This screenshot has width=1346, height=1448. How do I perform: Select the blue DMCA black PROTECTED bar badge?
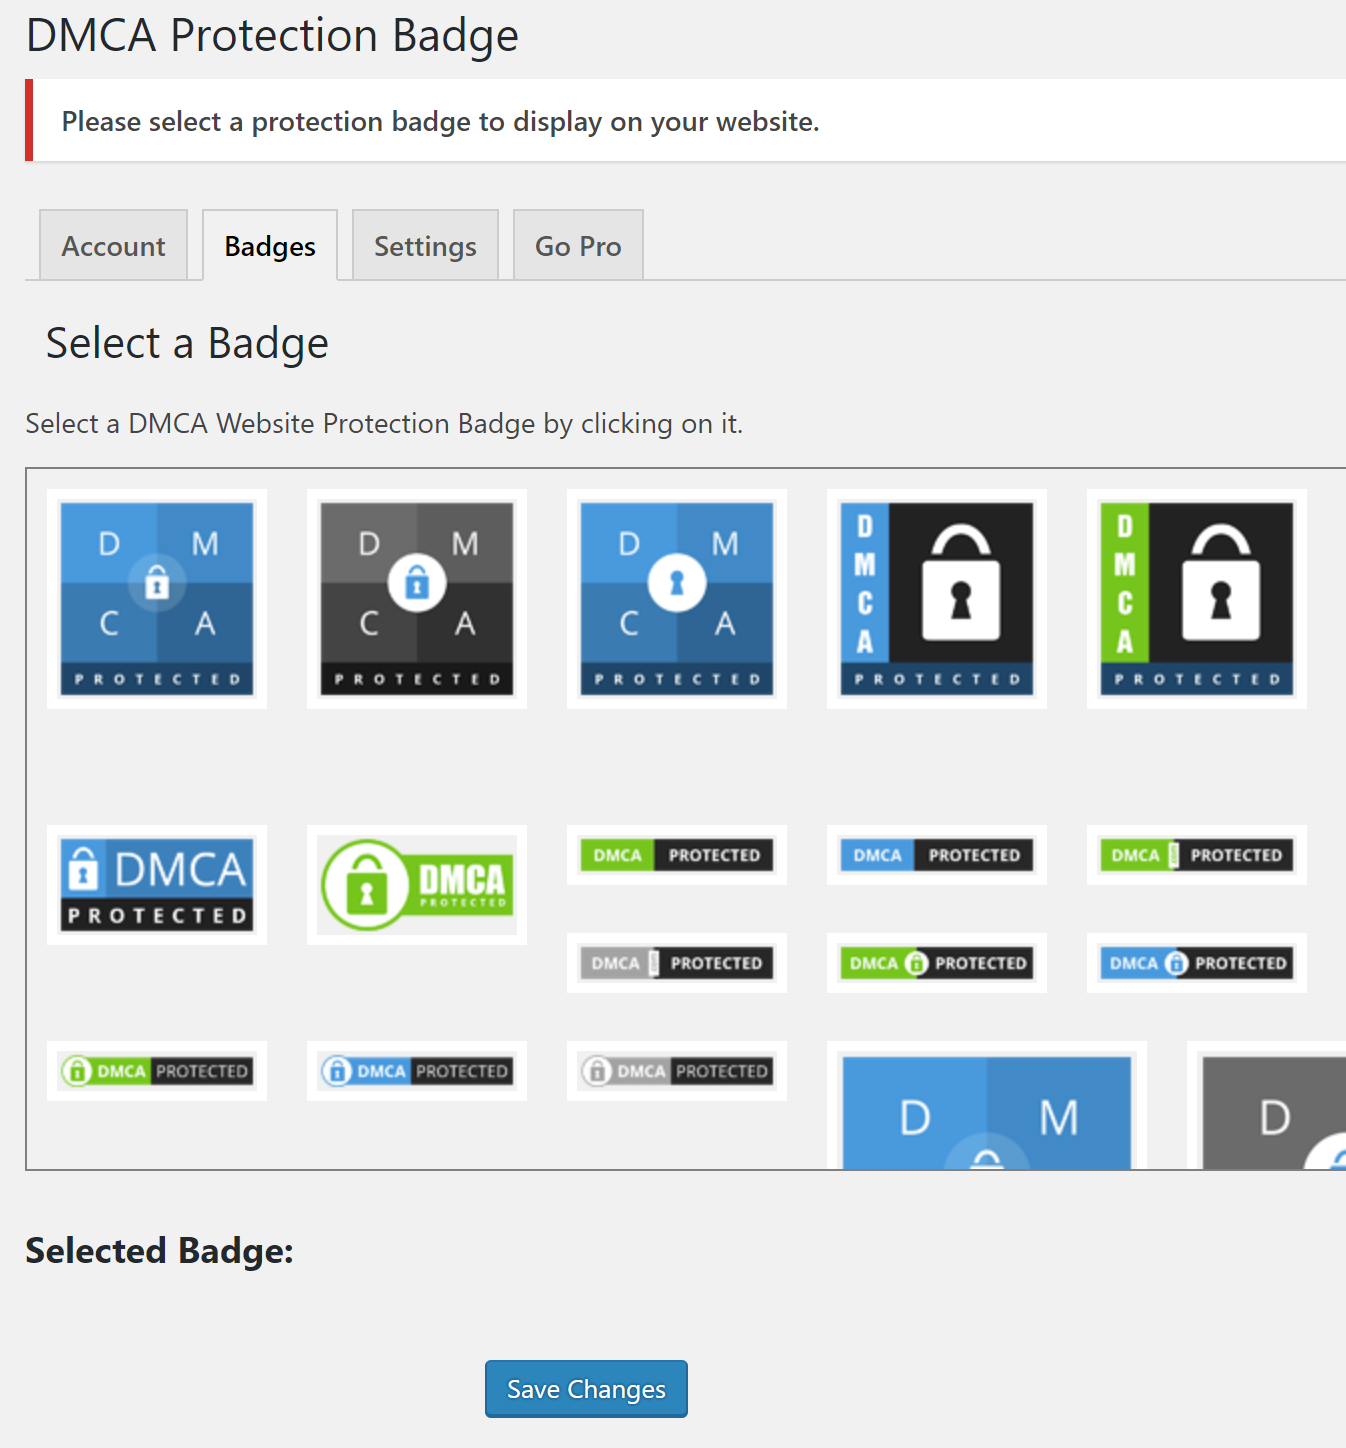[937, 855]
